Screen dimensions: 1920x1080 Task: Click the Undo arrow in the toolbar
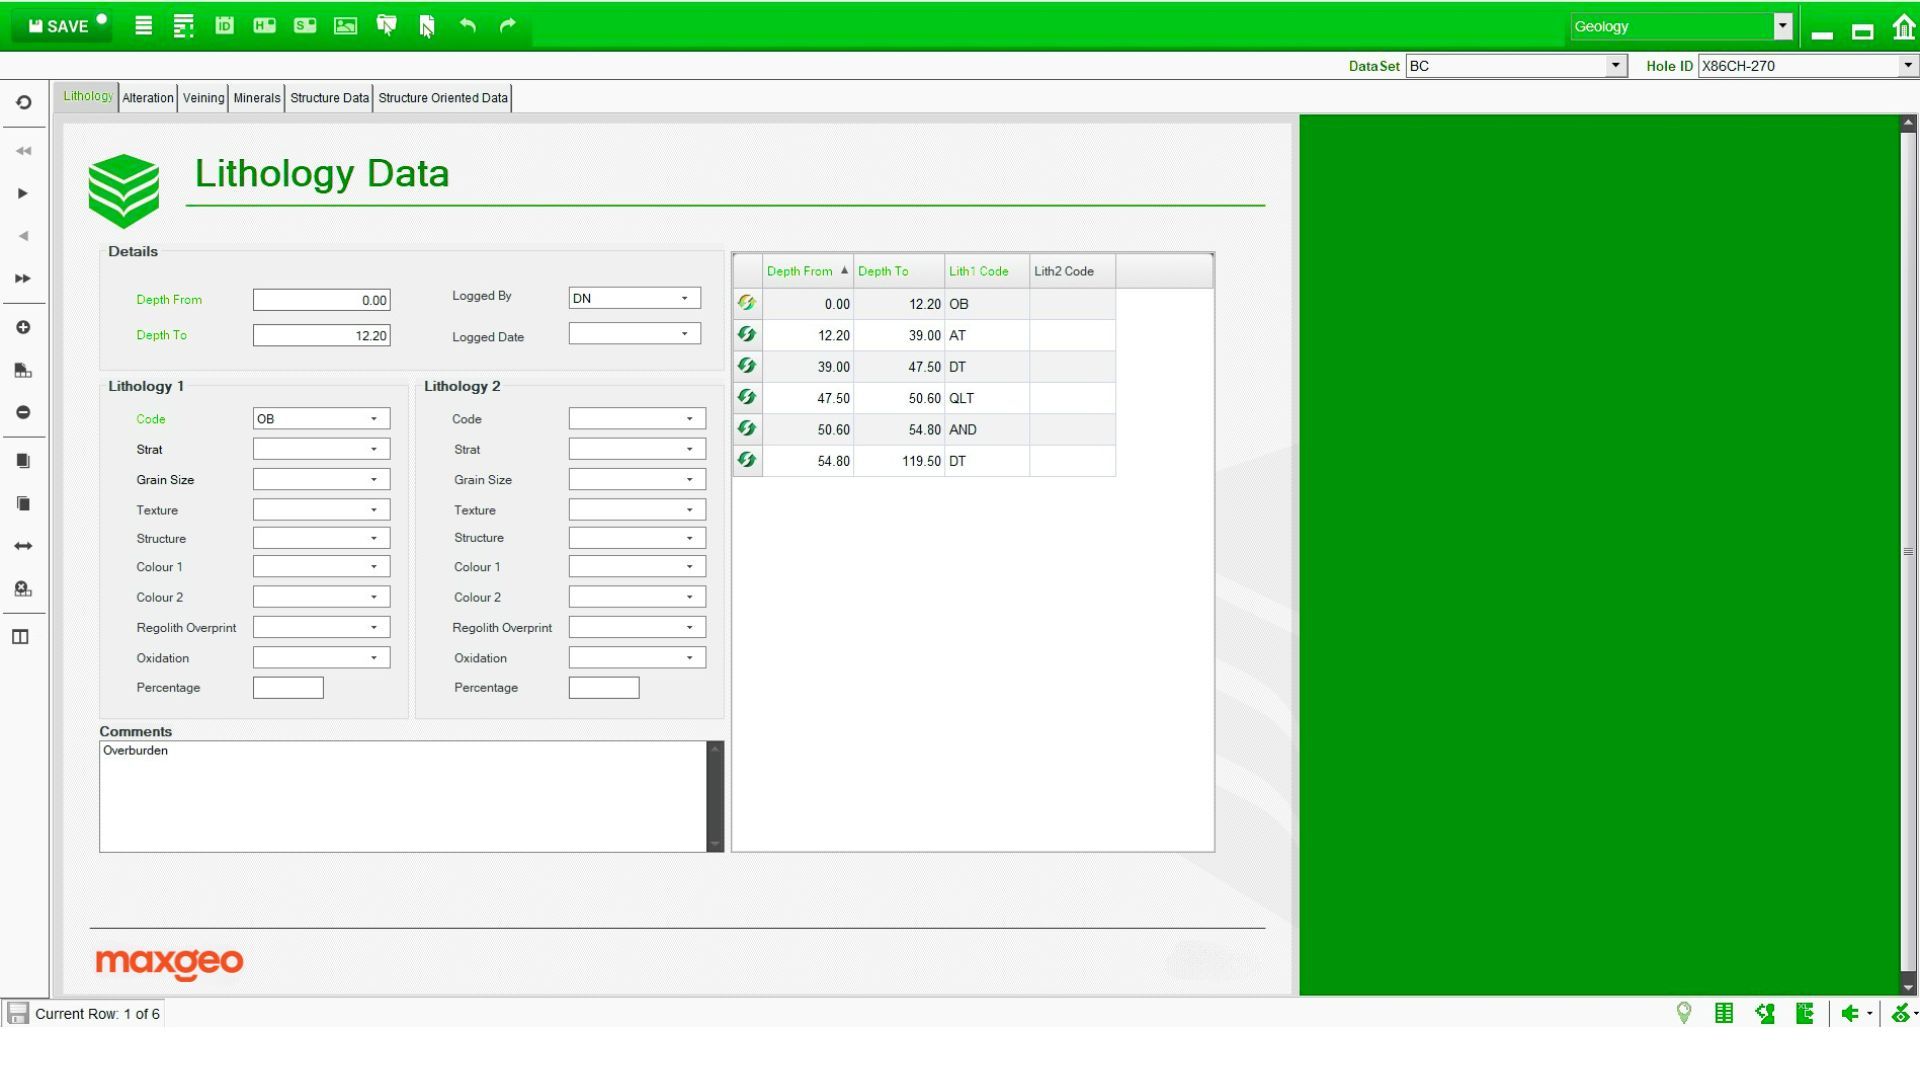point(467,26)
